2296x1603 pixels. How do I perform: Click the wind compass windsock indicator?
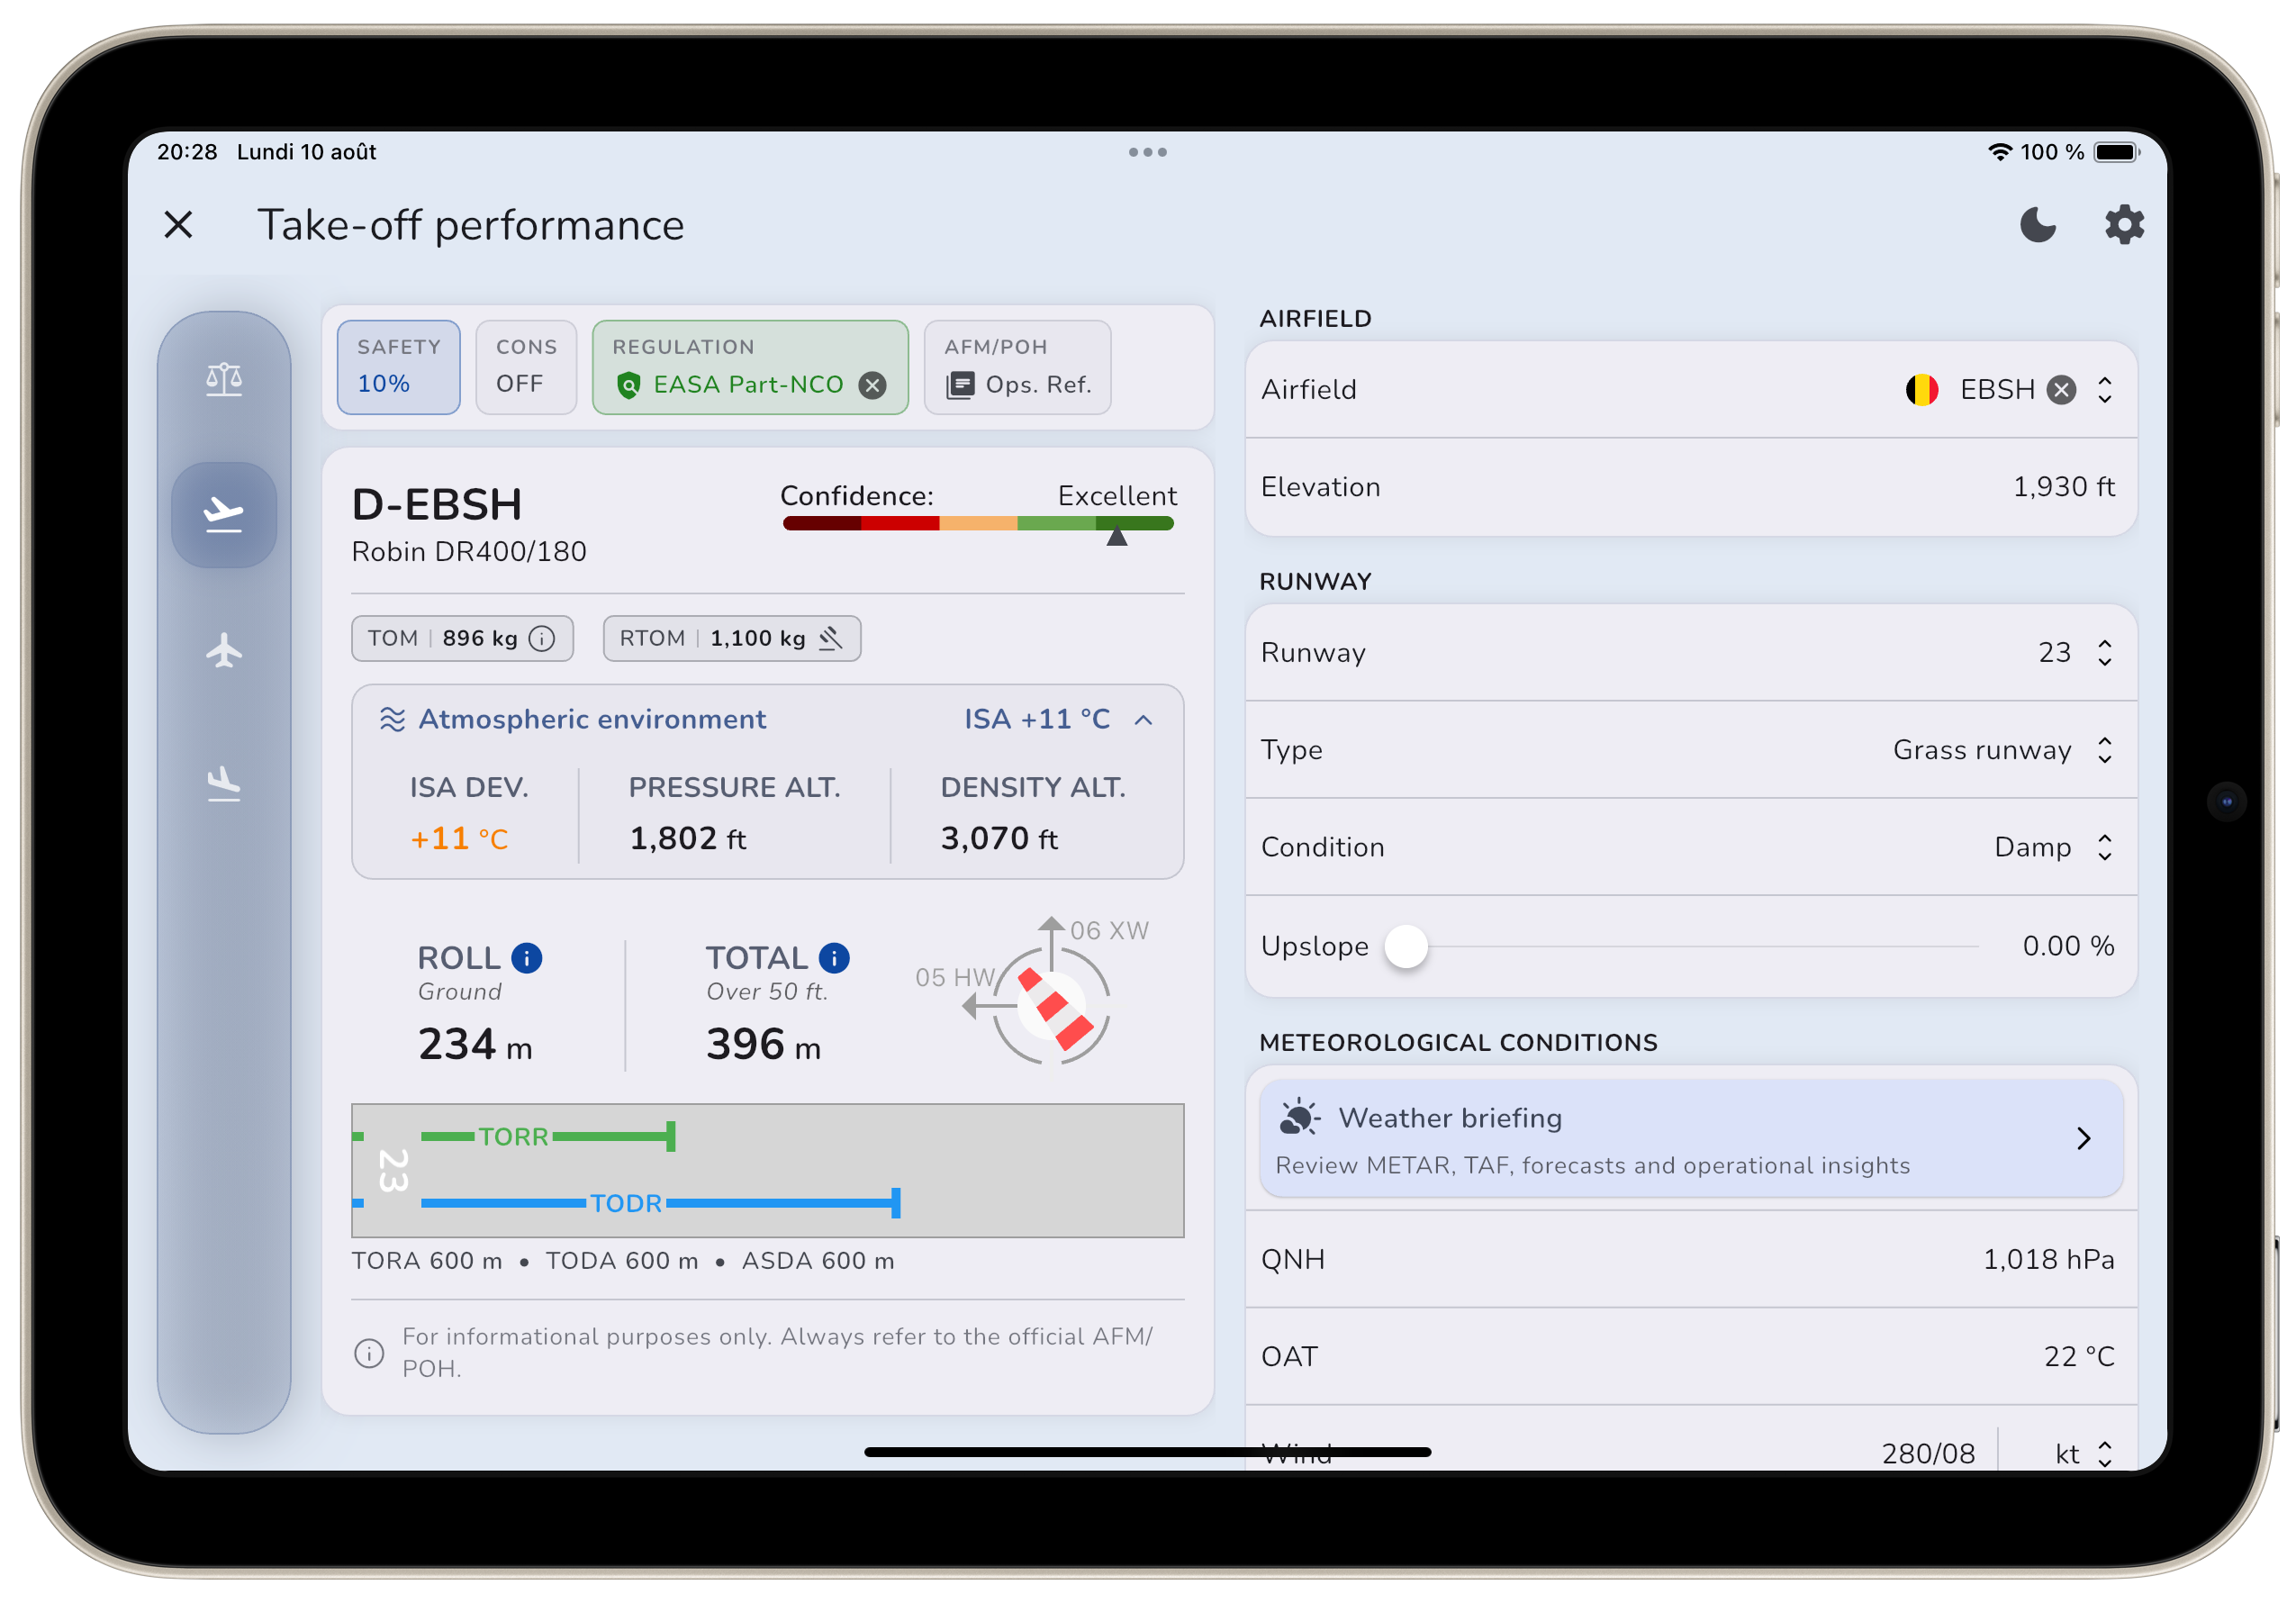[x=1051, y=1006]
